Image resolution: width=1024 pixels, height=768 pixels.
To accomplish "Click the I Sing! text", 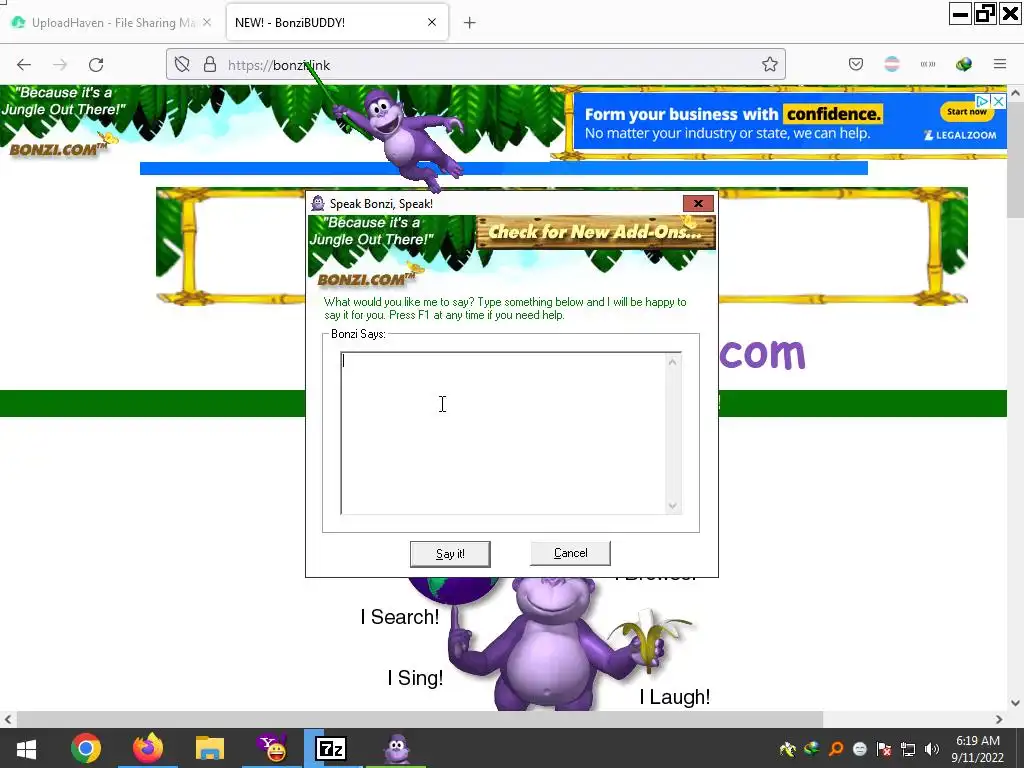I will point(415,678).
